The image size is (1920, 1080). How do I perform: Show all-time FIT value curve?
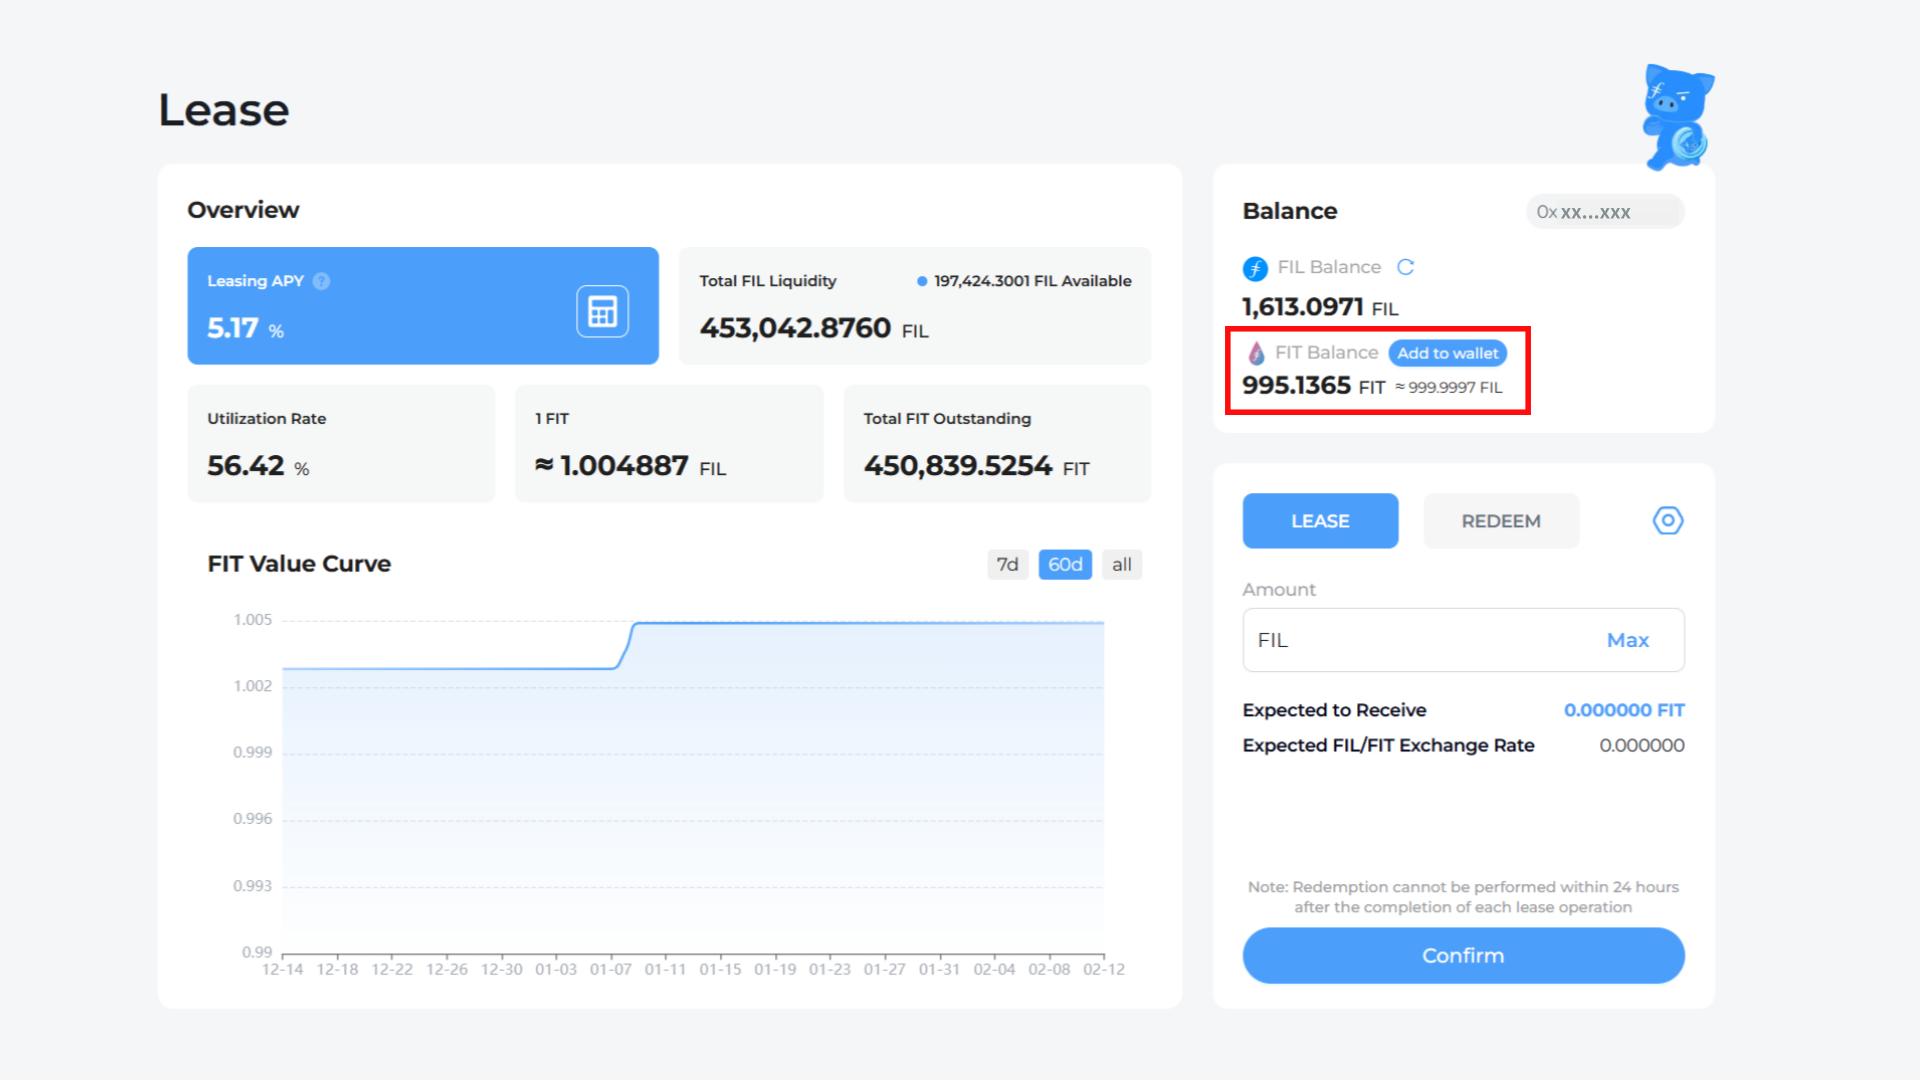click(1121, 564)
